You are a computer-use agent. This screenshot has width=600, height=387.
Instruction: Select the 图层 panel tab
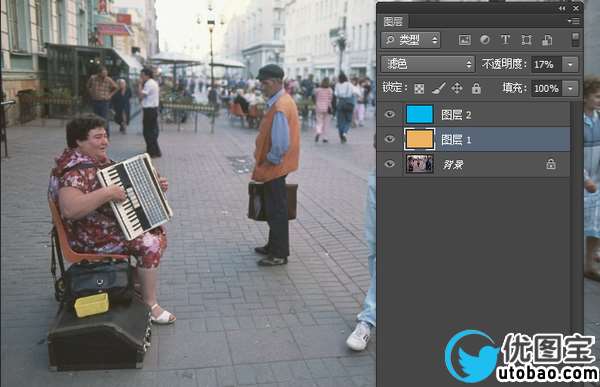click(393, 22)
